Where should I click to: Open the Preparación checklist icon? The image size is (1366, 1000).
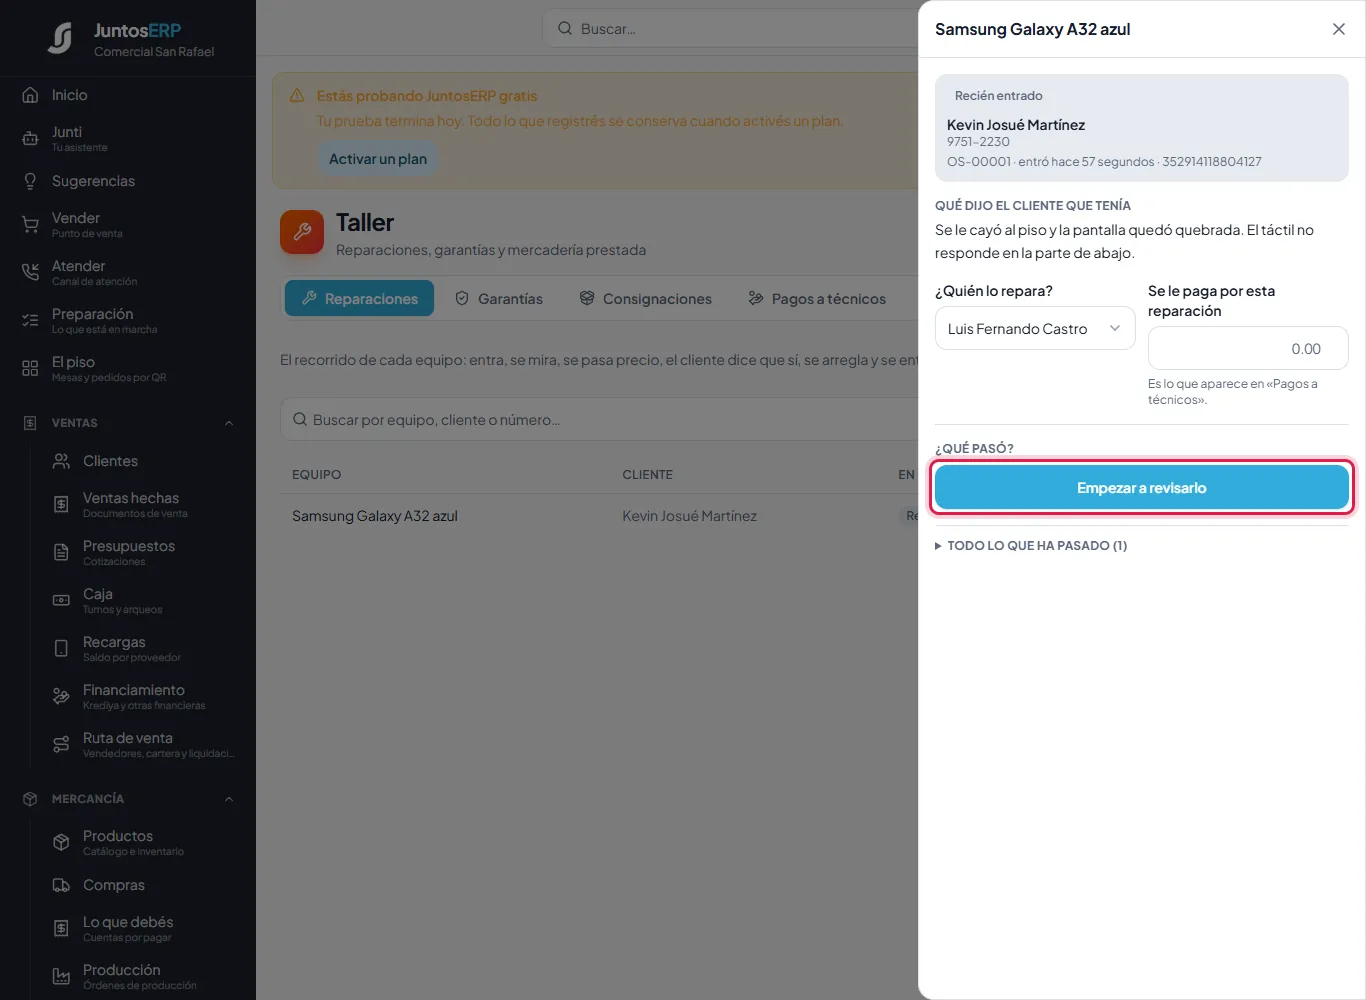(30, 321)
